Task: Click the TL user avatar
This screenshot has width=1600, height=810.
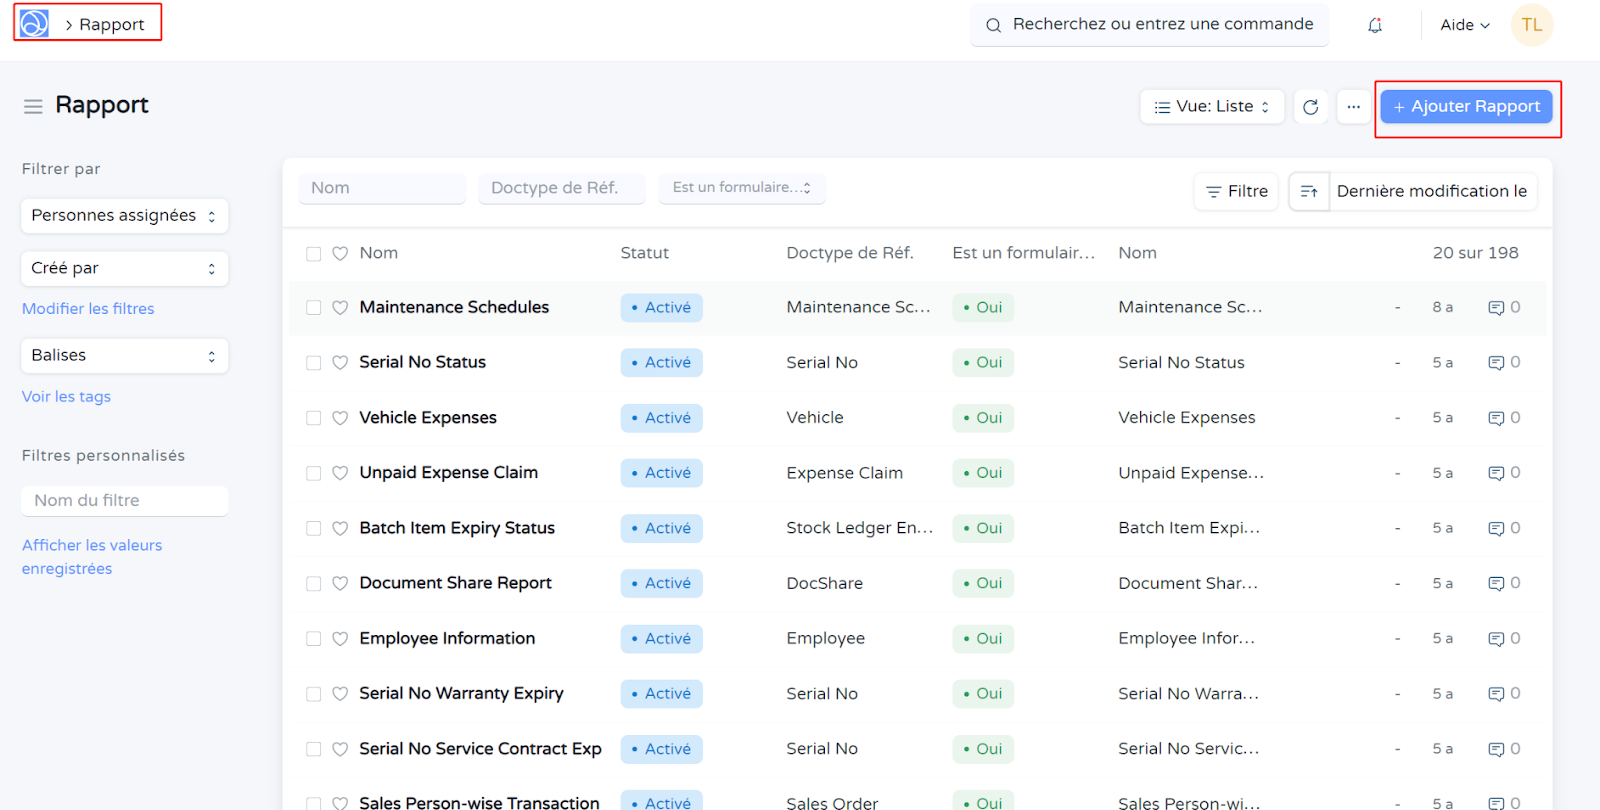Action: point(1531,25)
